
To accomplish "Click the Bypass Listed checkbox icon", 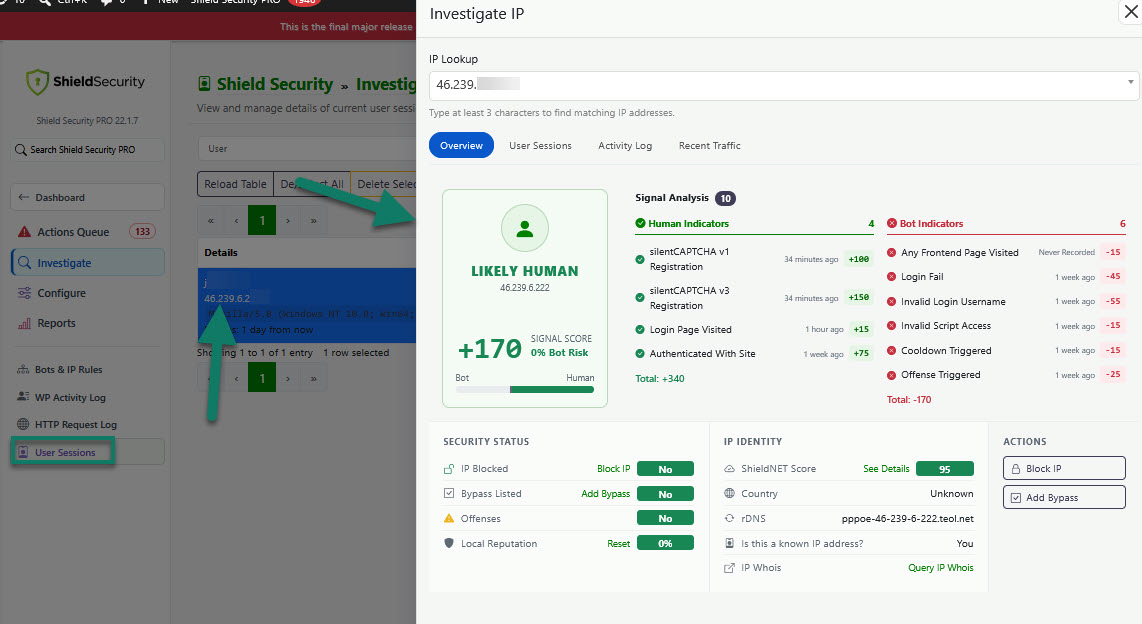I will [x=449, y=494].
